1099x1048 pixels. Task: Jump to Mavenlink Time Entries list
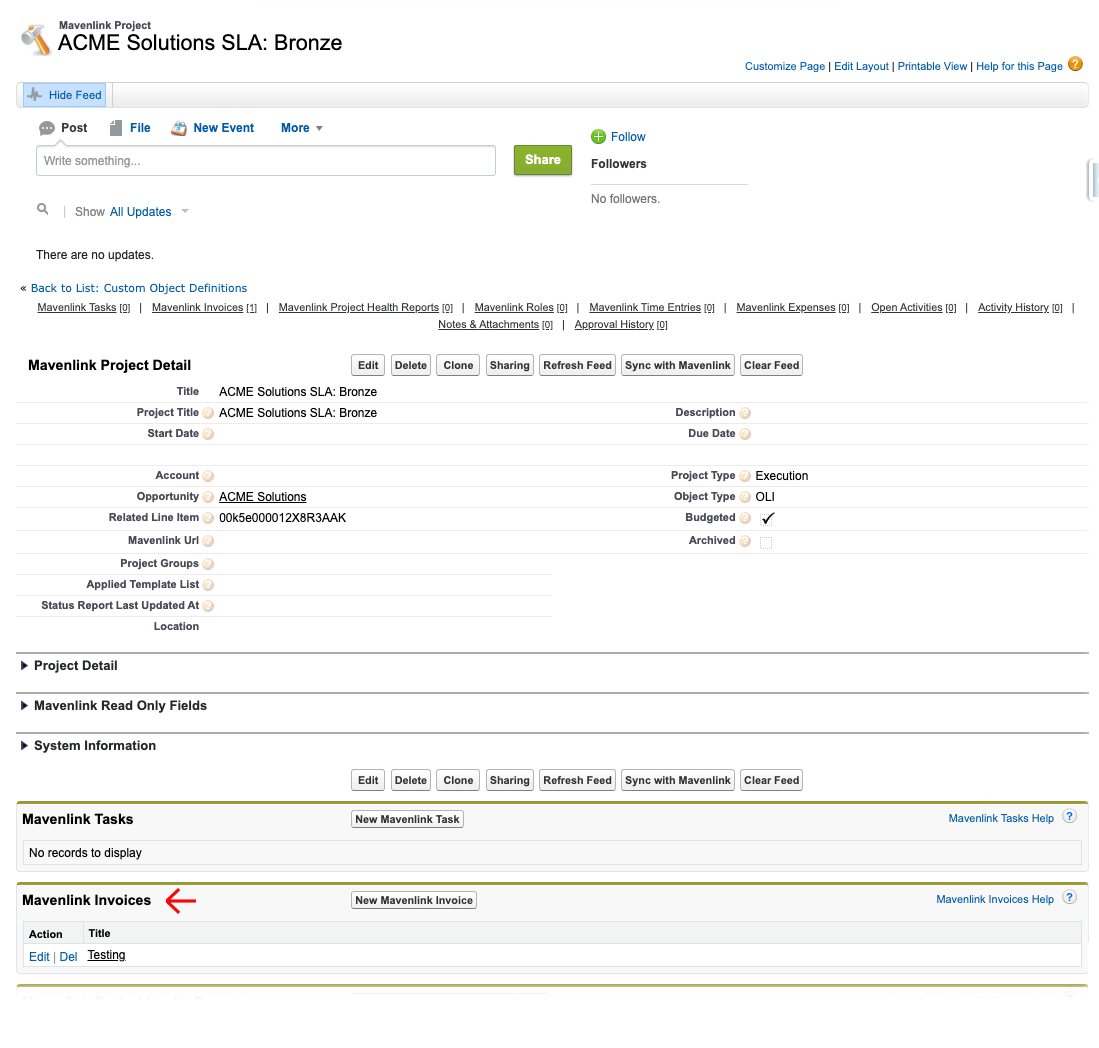pyautogui.click(x=646, y=308)
